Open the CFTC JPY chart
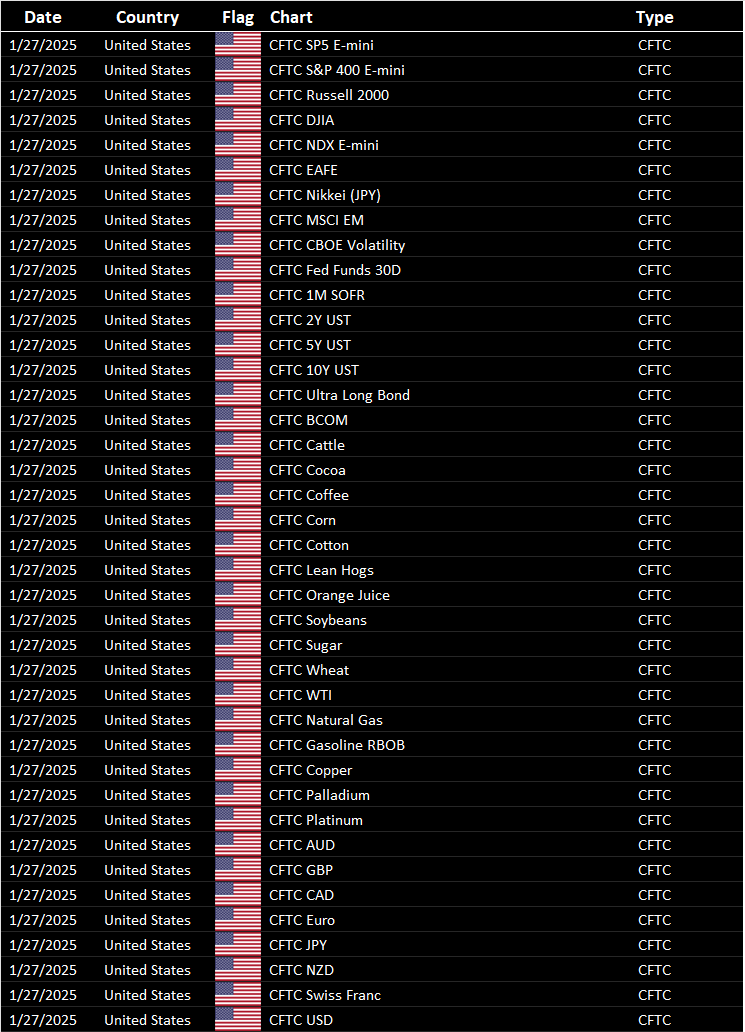745x1032 pixels. [297, 945]
